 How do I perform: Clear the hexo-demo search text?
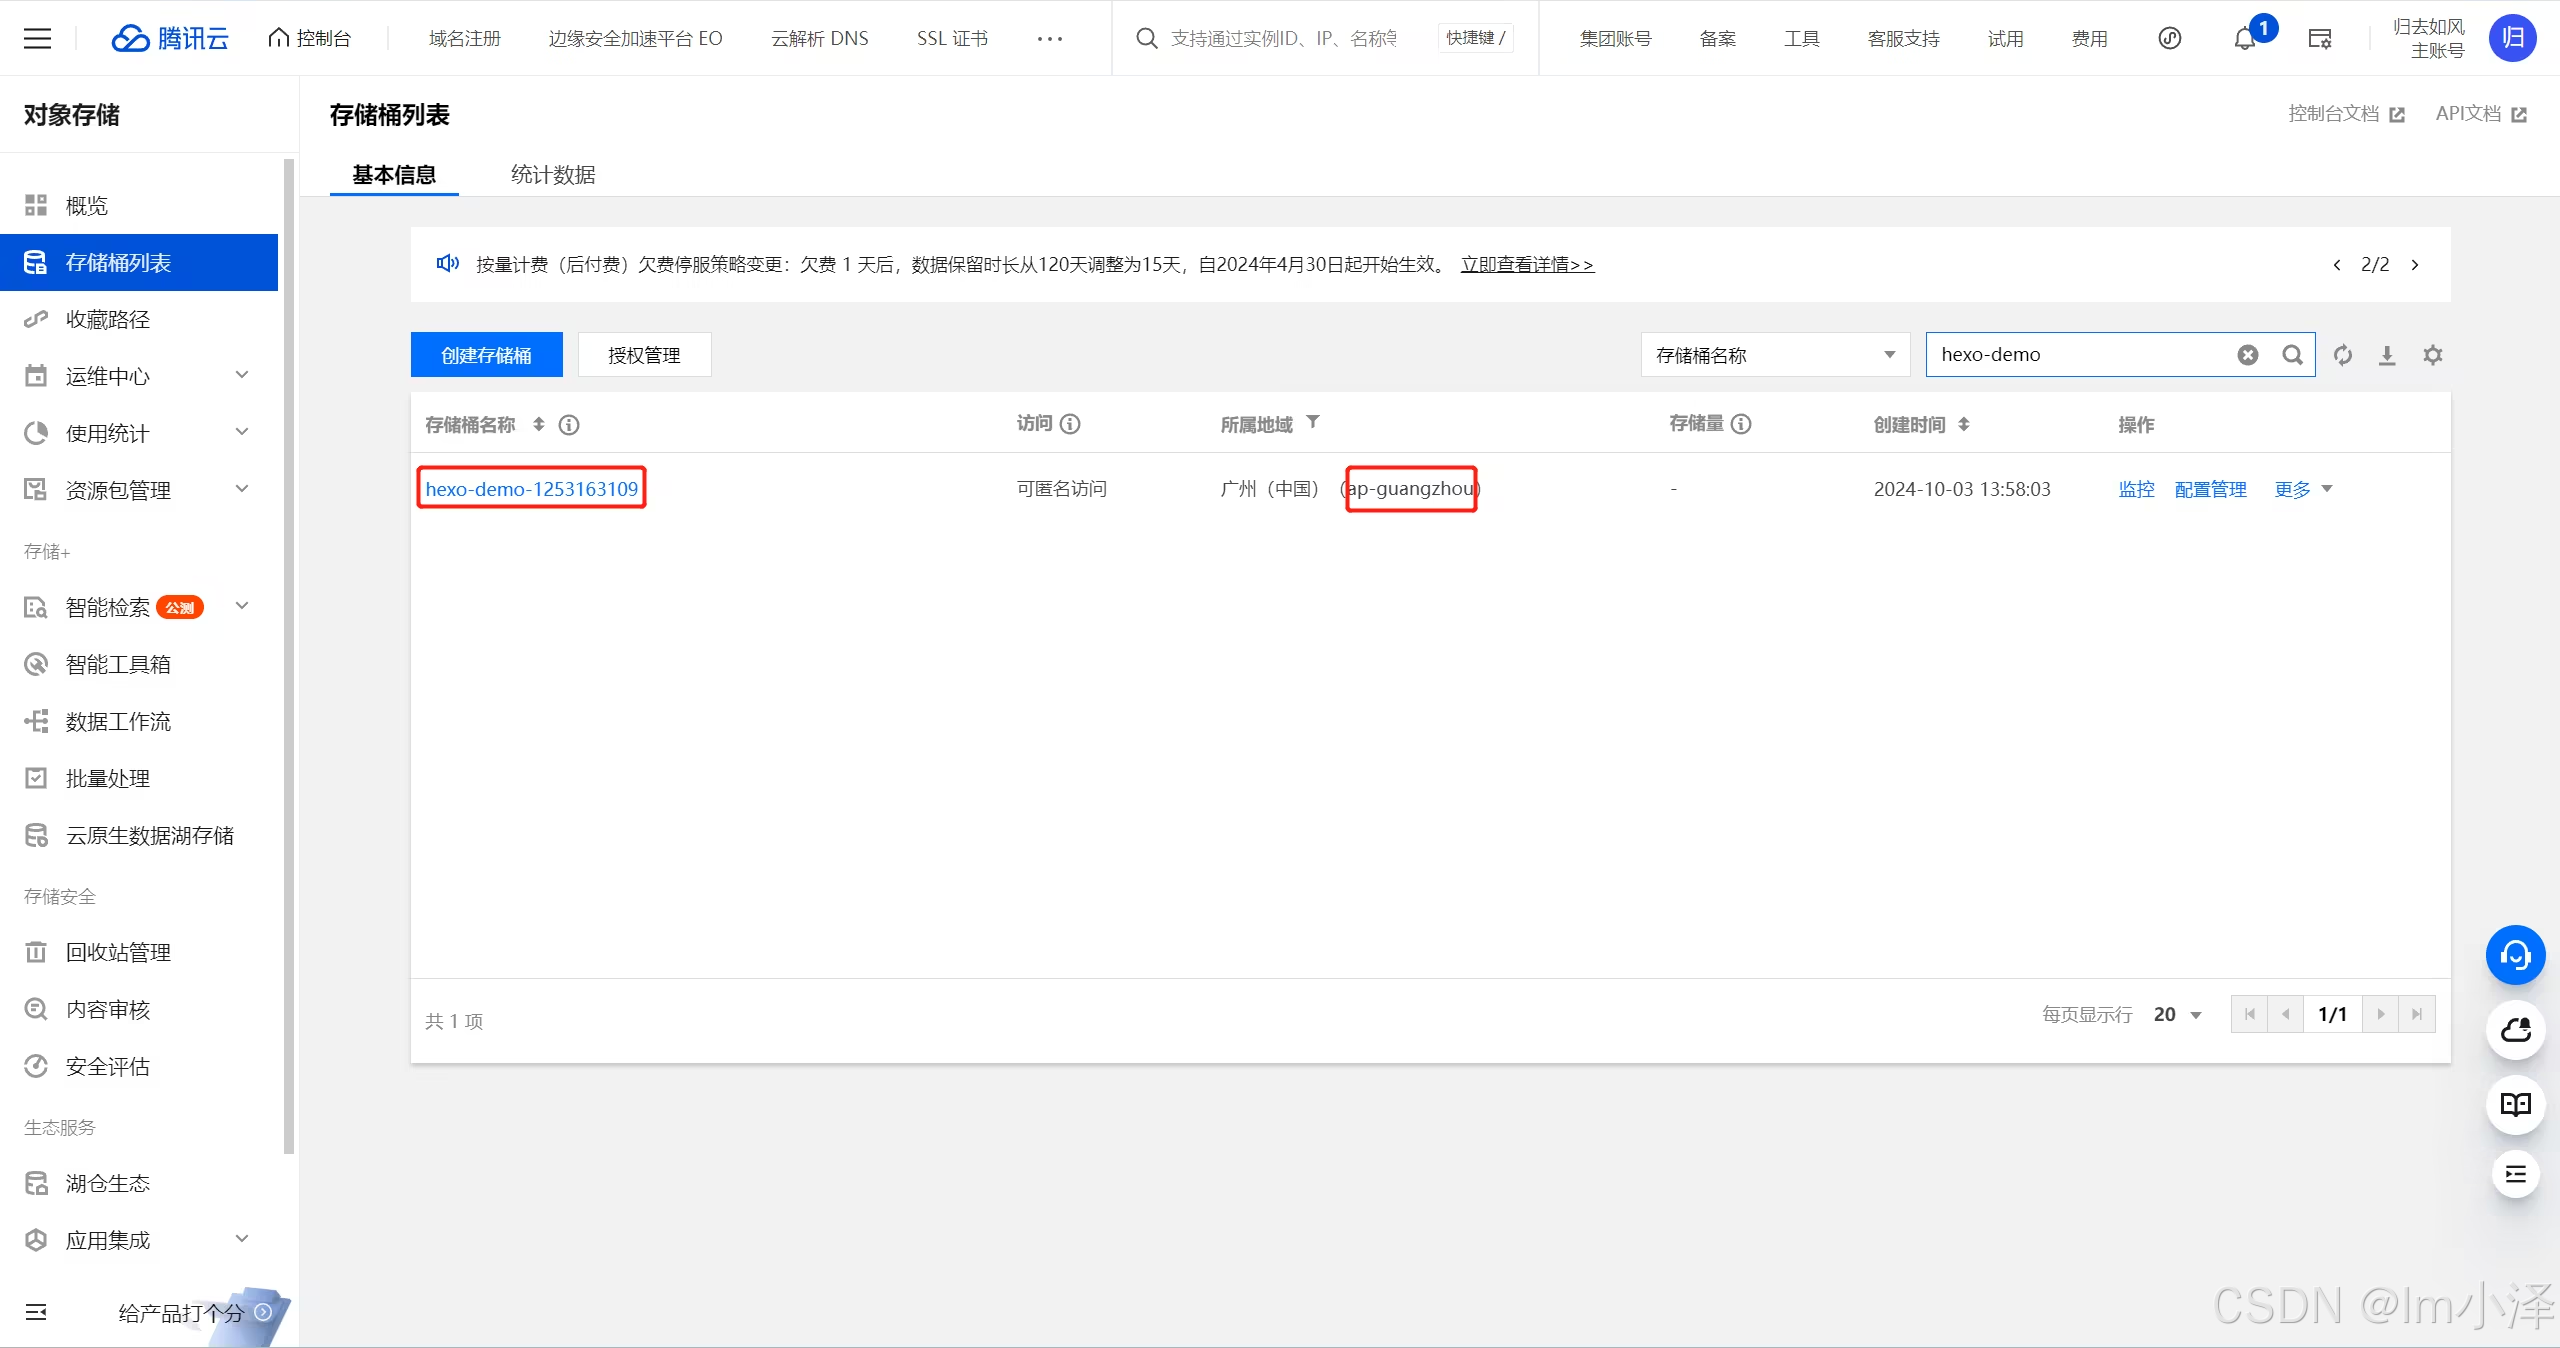point(2248,355)
